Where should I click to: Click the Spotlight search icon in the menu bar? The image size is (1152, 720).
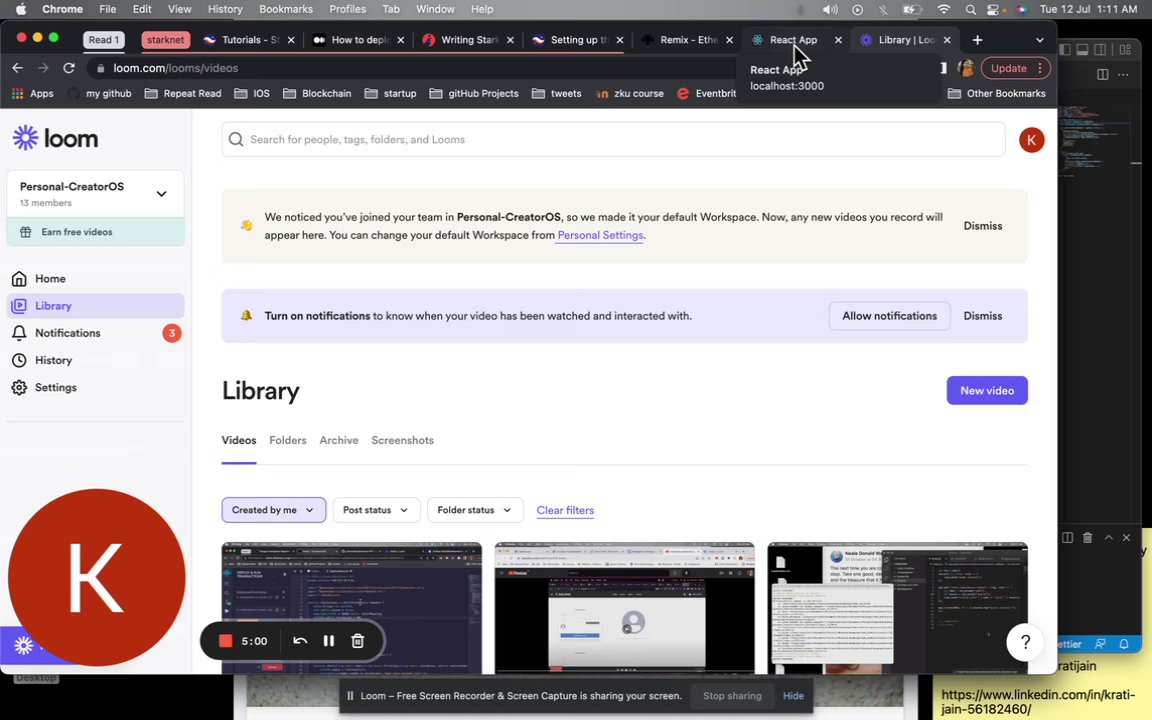pyautogui.click(x=971, y=9)
